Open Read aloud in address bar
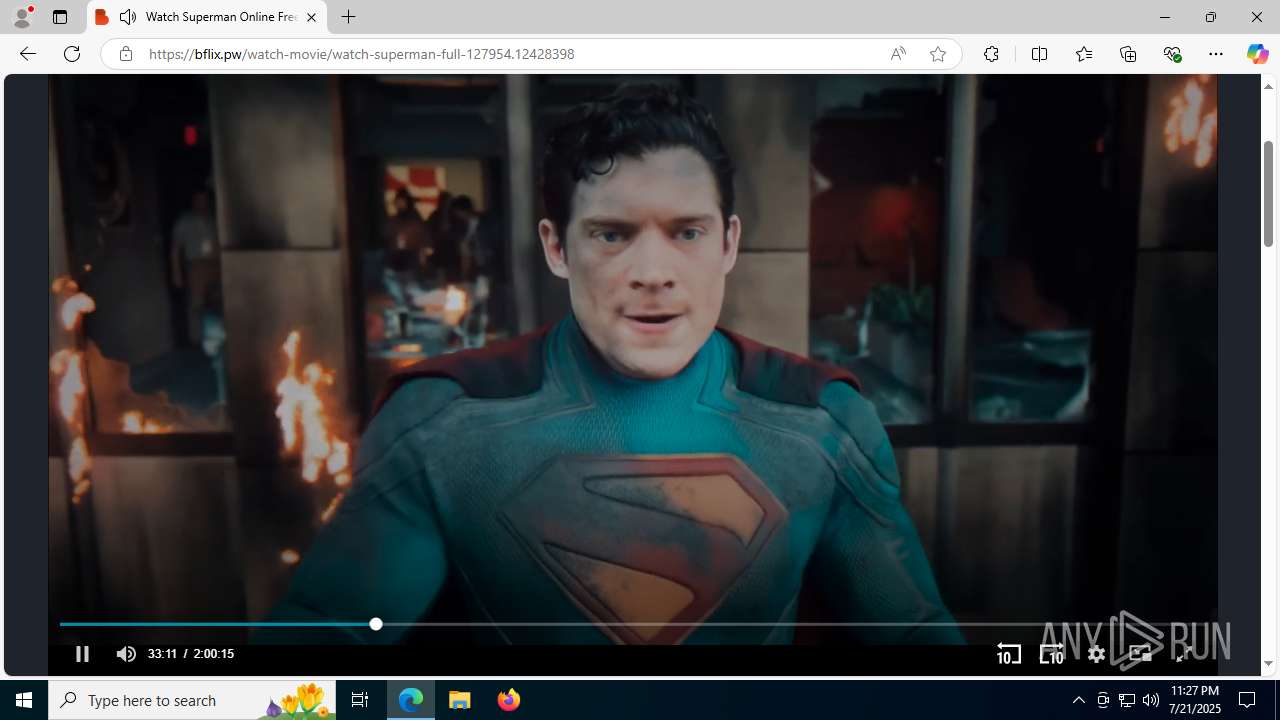Viewport: 1280px width, 720px height. [898, 54]
